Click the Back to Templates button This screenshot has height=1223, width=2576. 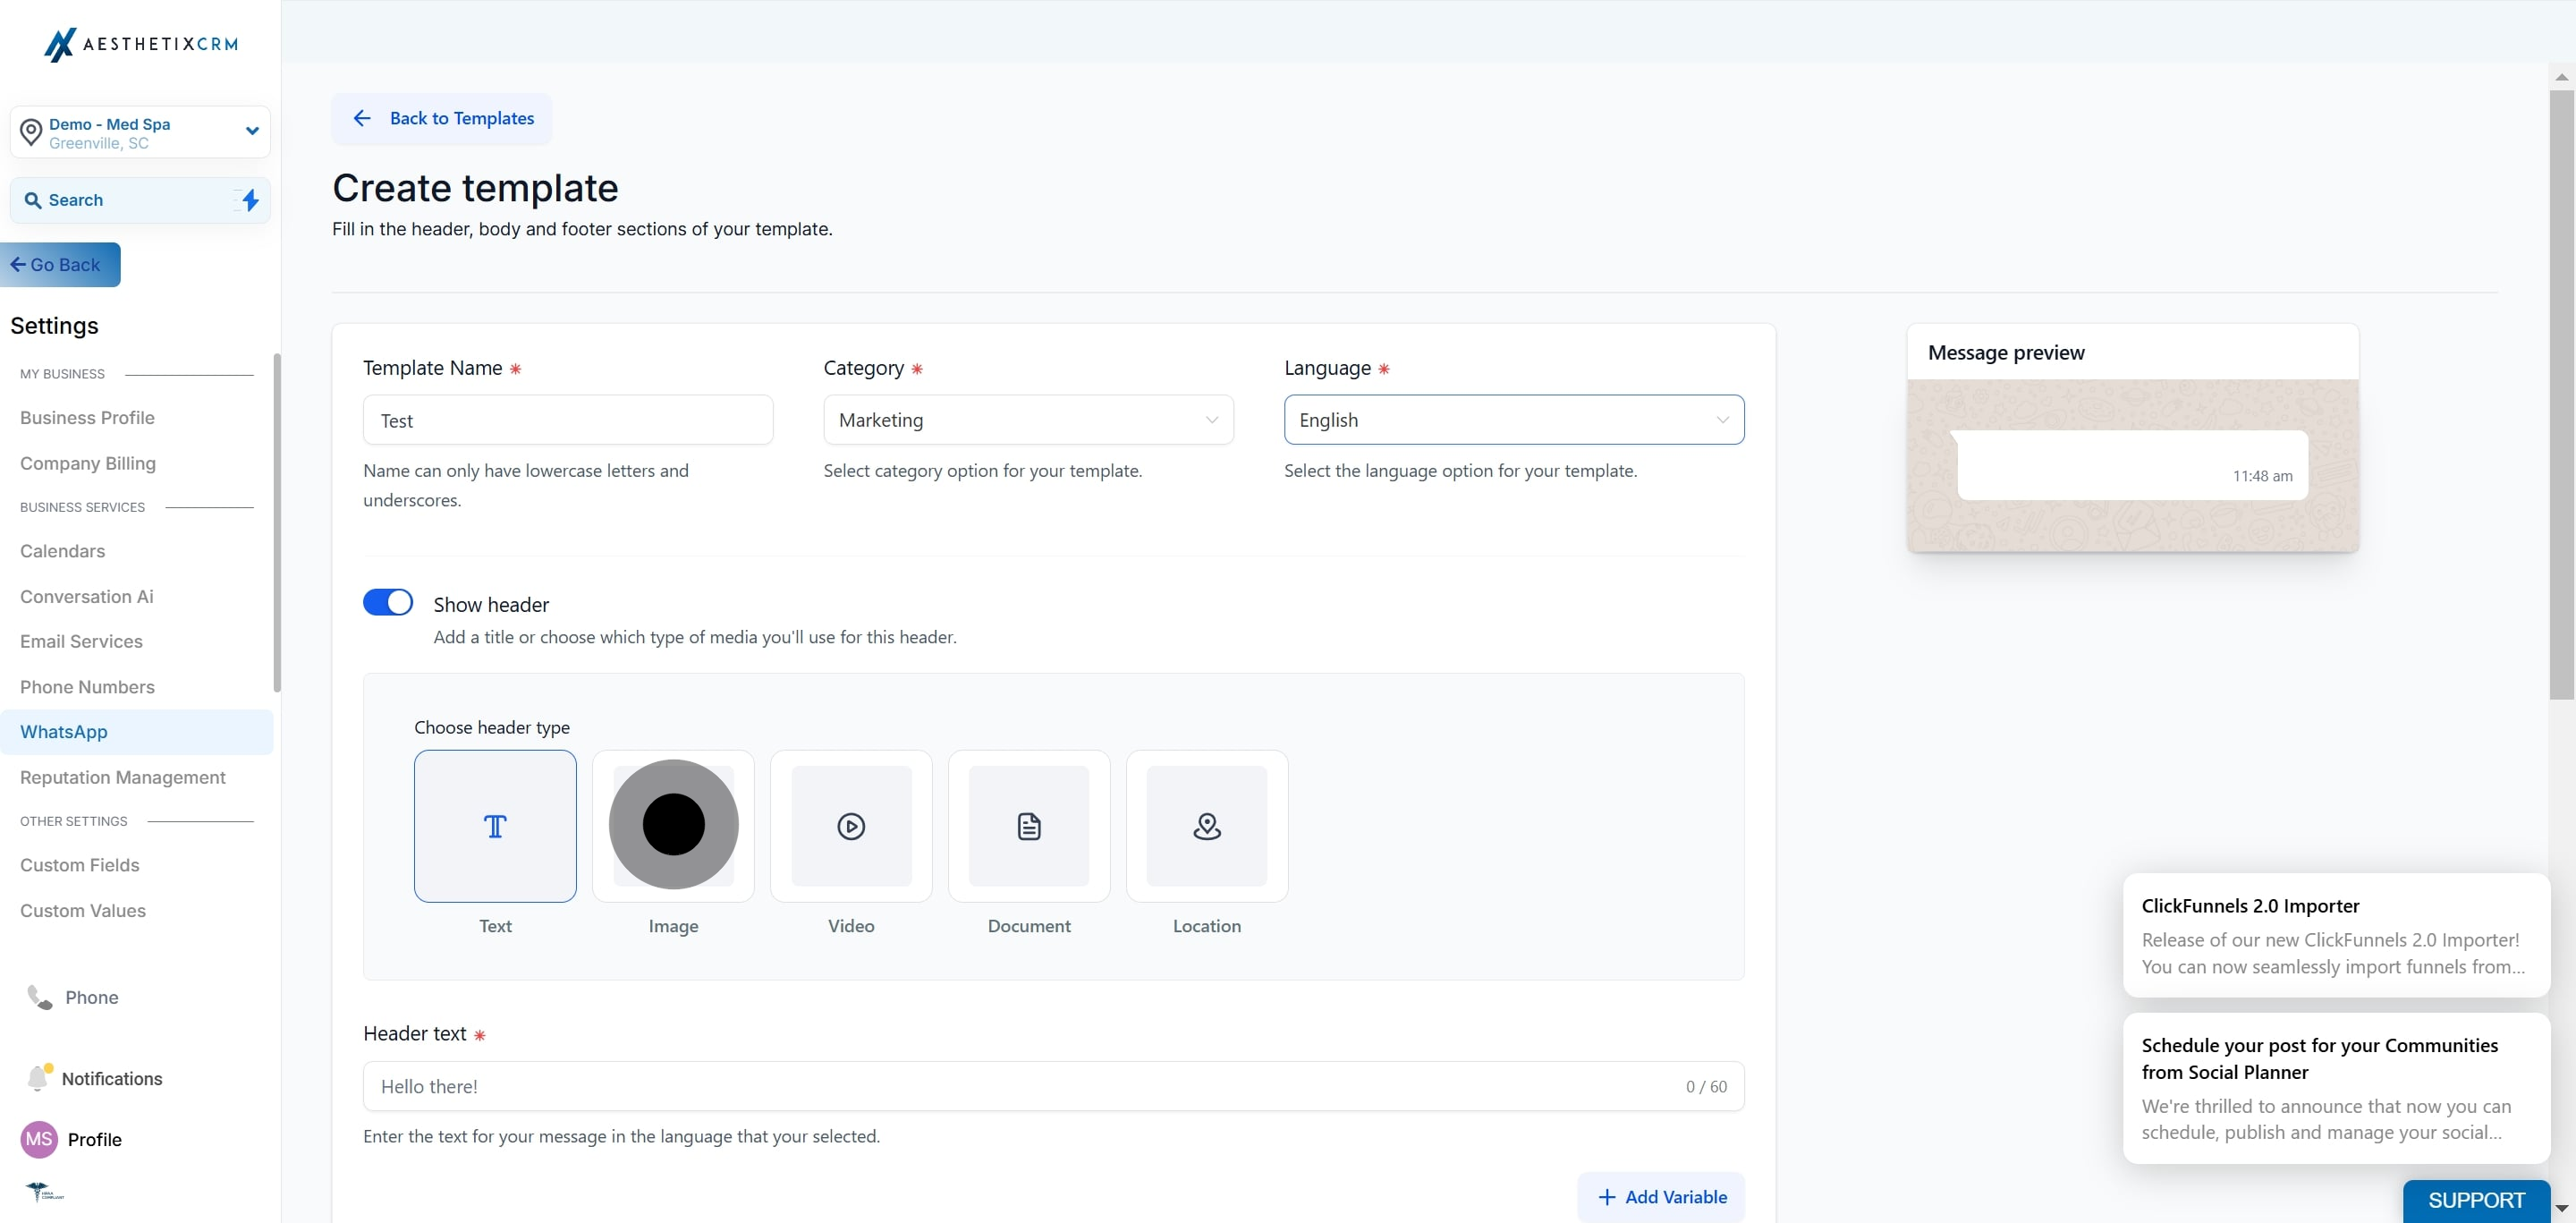pos(442,119)
